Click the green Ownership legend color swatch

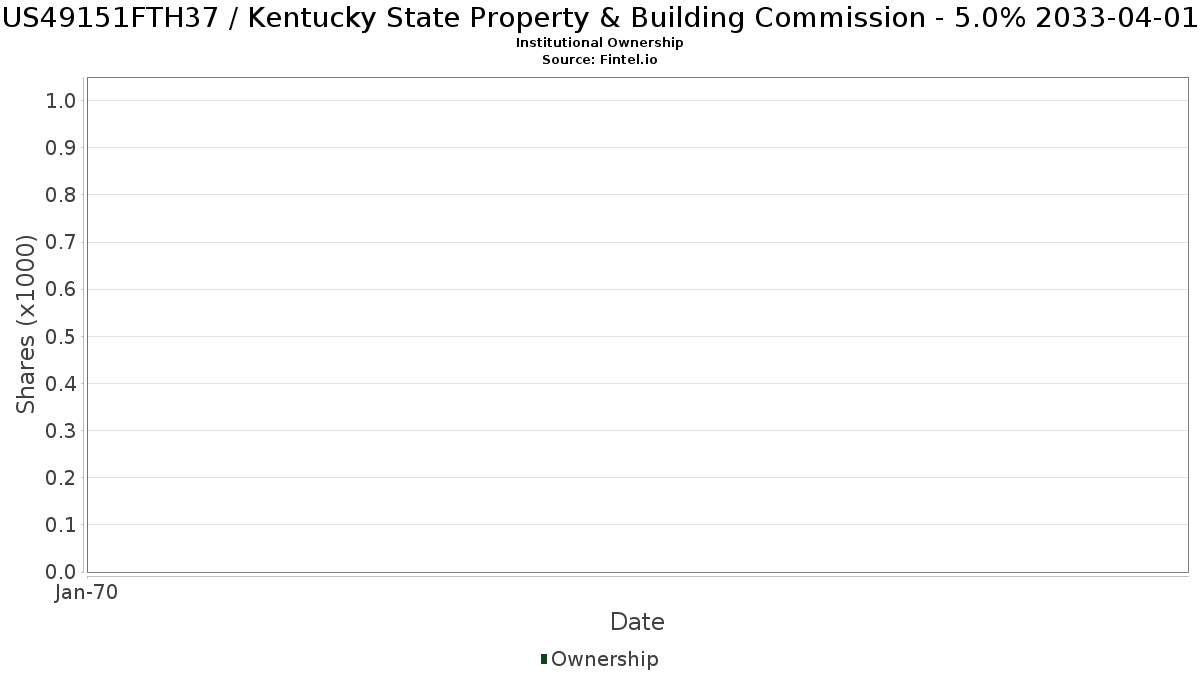tap(544, 659)
